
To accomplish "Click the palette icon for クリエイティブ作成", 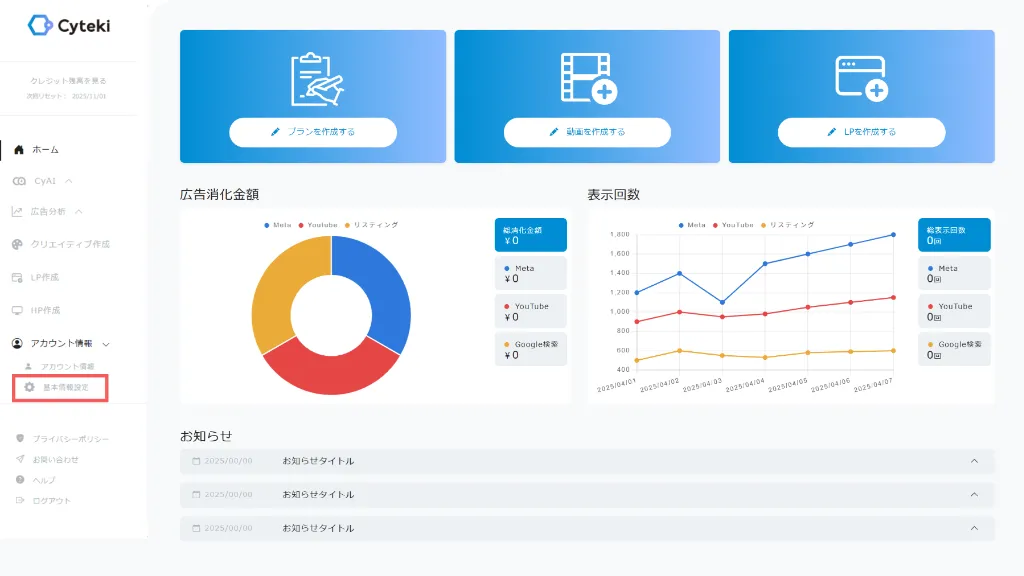I will tap(18, 244).
